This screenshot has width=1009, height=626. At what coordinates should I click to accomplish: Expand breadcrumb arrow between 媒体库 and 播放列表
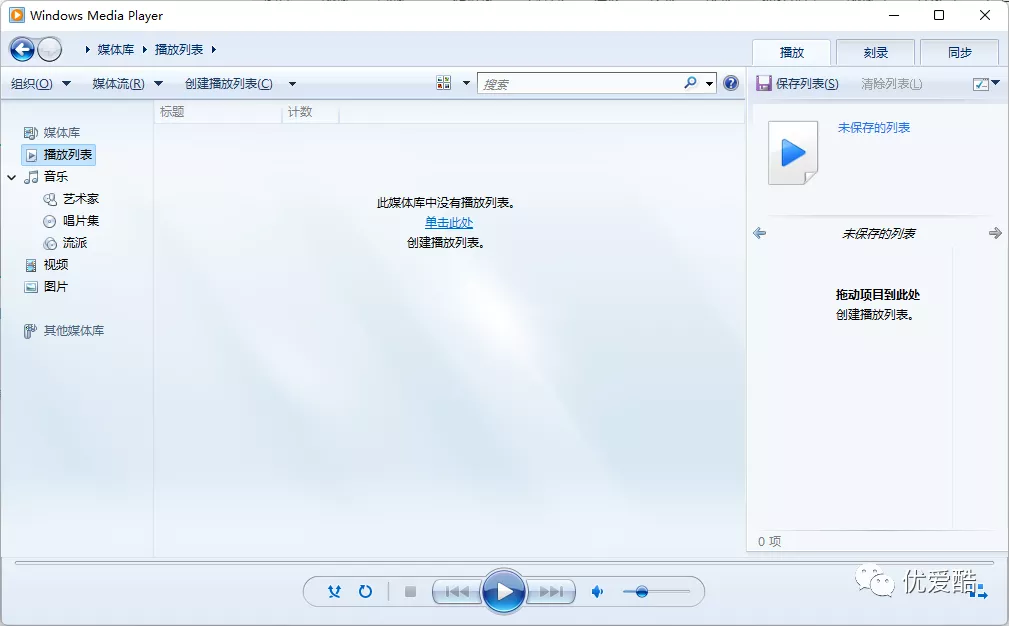(x=145, y=50)
